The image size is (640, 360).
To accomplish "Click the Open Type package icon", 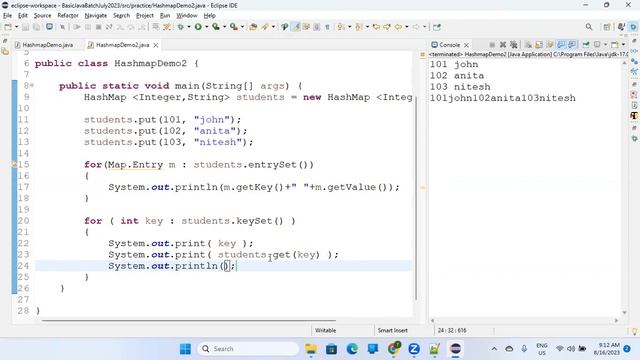I will pos(253,27).
